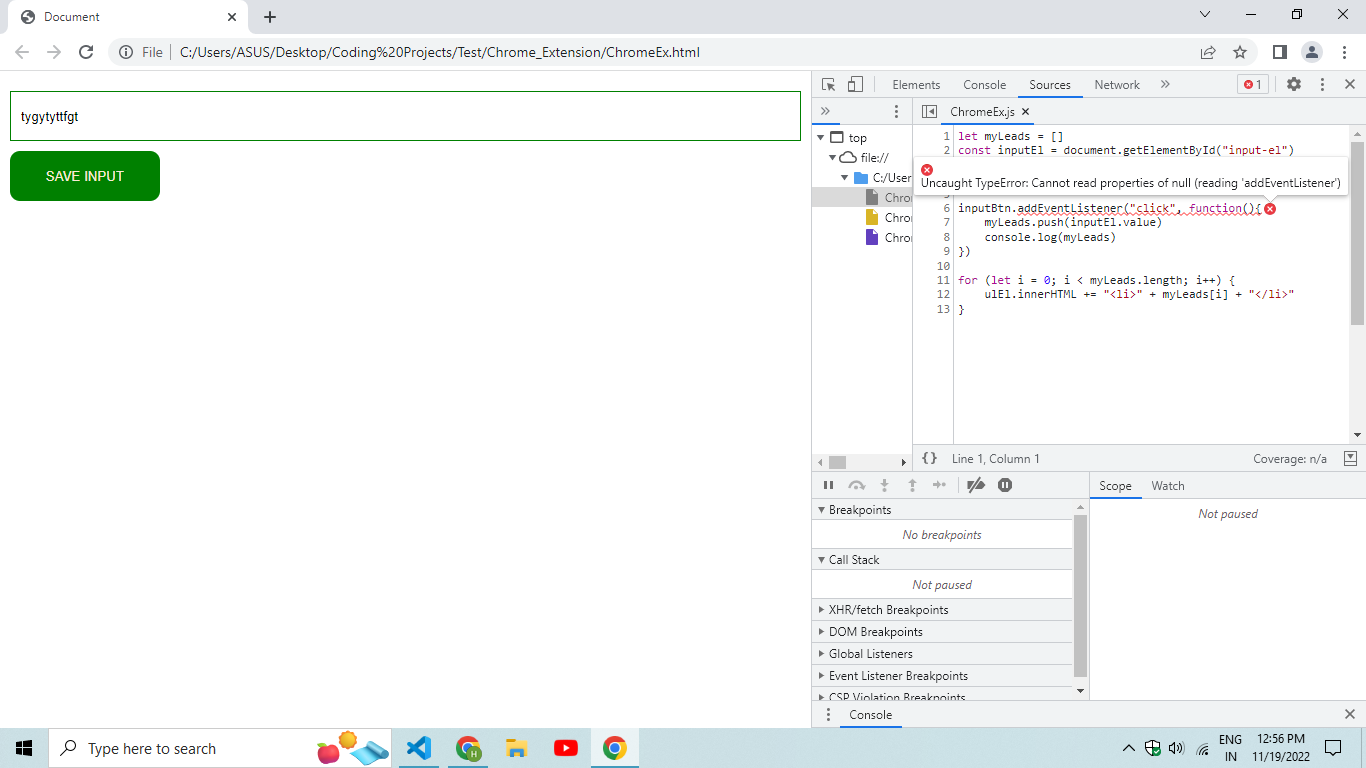Click the step out debugger icon
Viewport: 1366px width, 768px height.
[x=912, y=485]
